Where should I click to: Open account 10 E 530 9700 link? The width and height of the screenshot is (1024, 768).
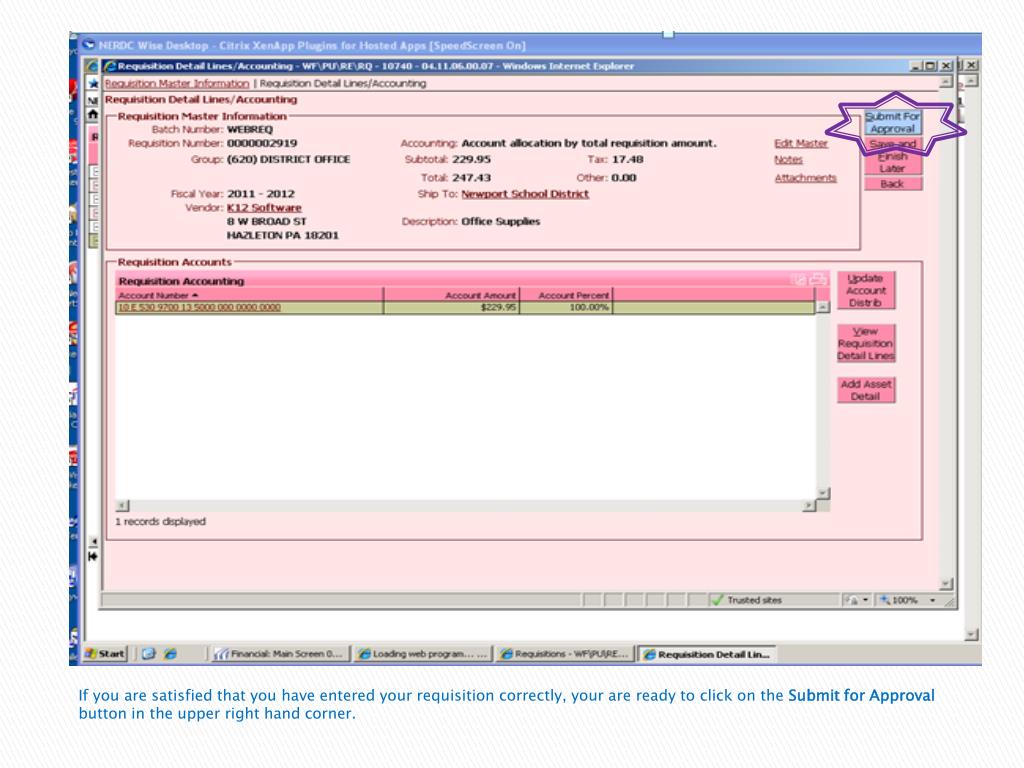coord(199,308)
